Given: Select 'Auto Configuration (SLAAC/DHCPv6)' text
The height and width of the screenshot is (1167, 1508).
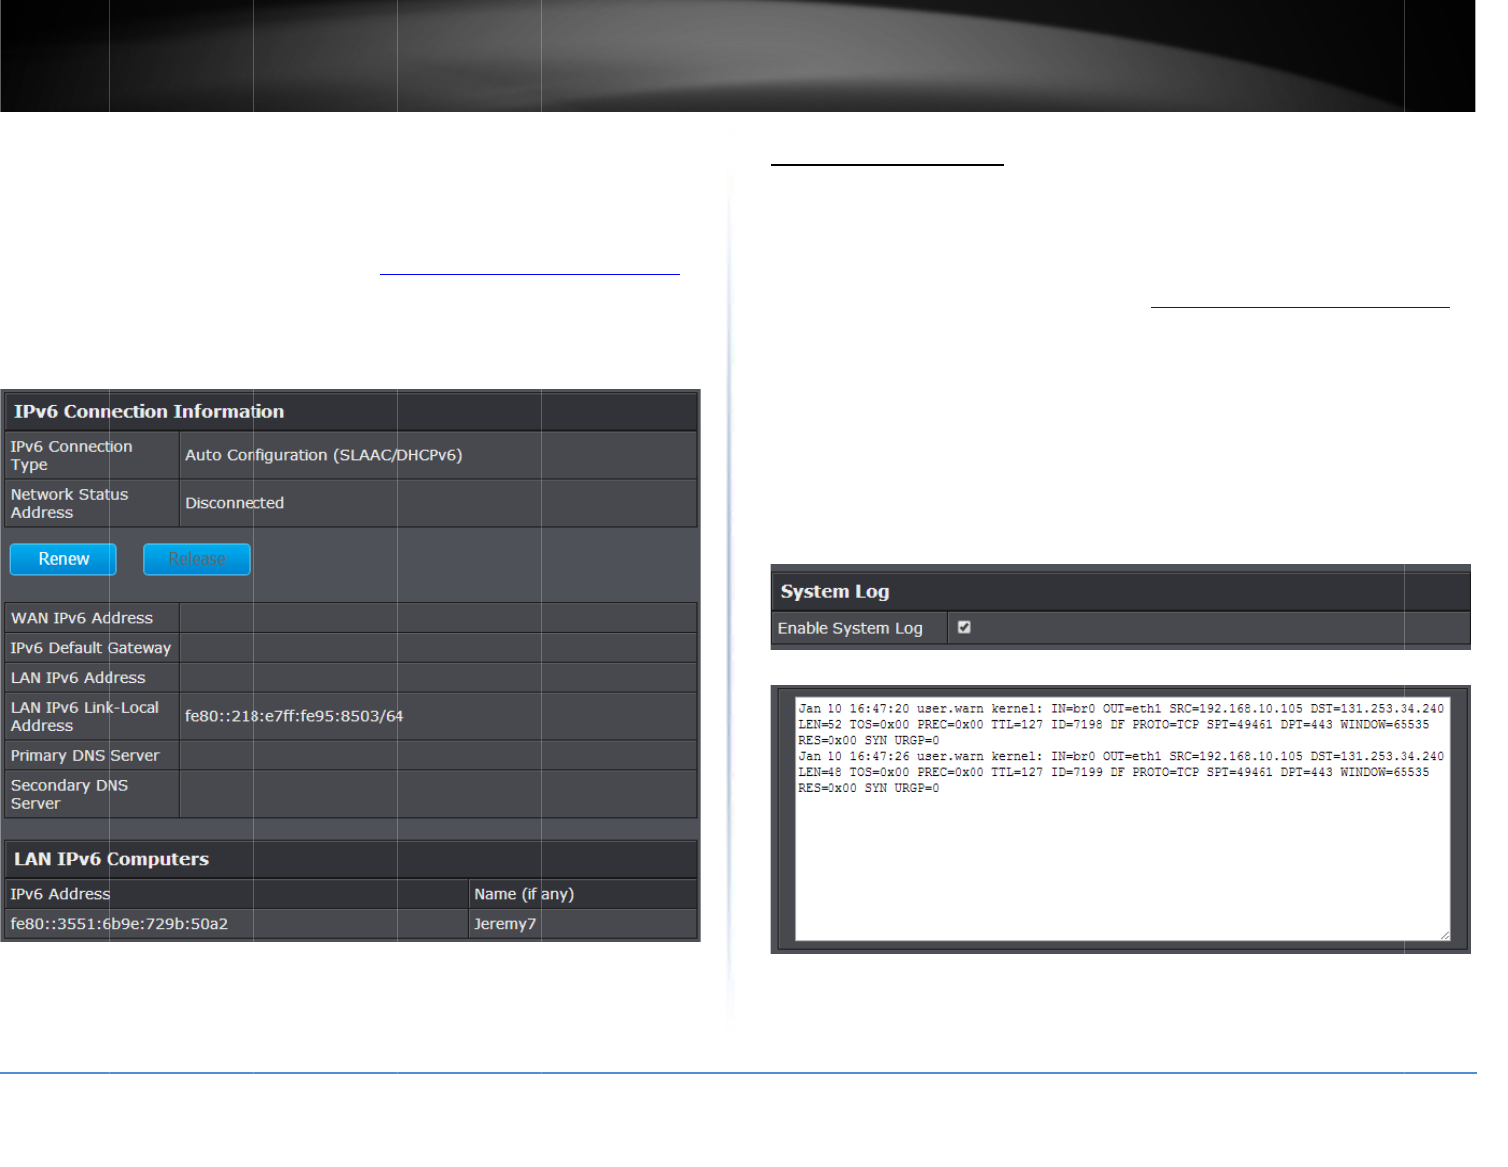Looking at the screenshot, I should point(323,455).
